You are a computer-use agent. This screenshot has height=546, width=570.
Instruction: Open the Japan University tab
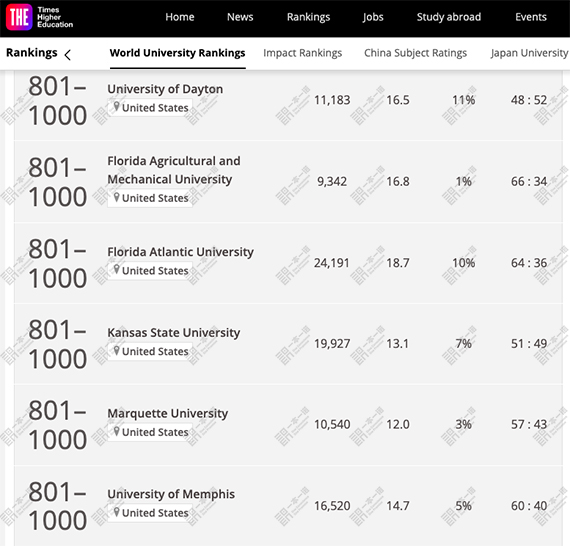point(529,53)
